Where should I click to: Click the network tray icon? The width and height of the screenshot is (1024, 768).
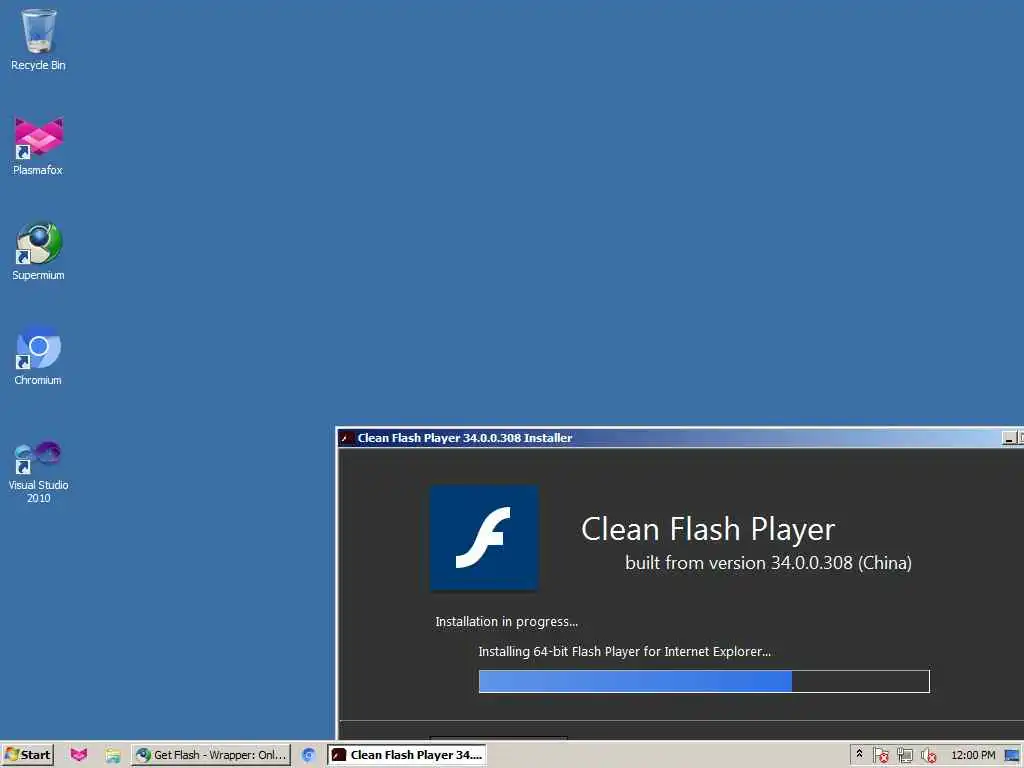[904, 755]
